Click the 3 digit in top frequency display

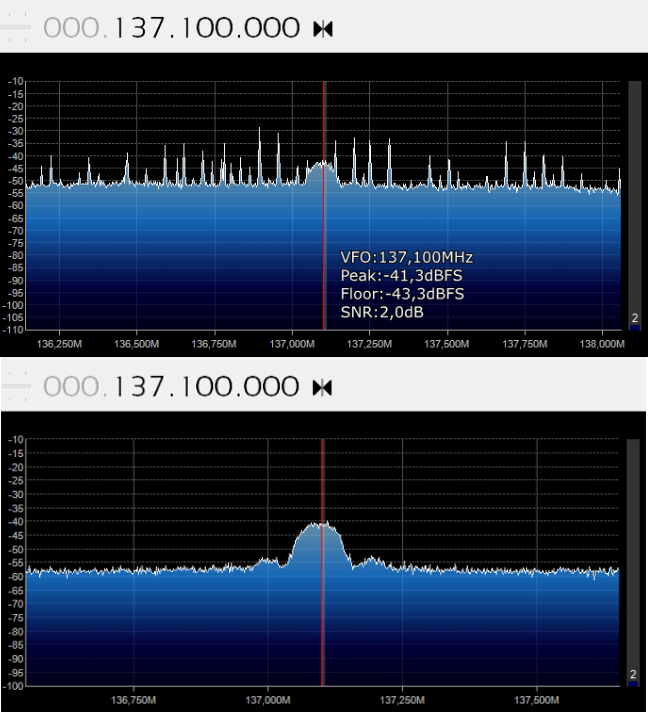coord(137,28)
